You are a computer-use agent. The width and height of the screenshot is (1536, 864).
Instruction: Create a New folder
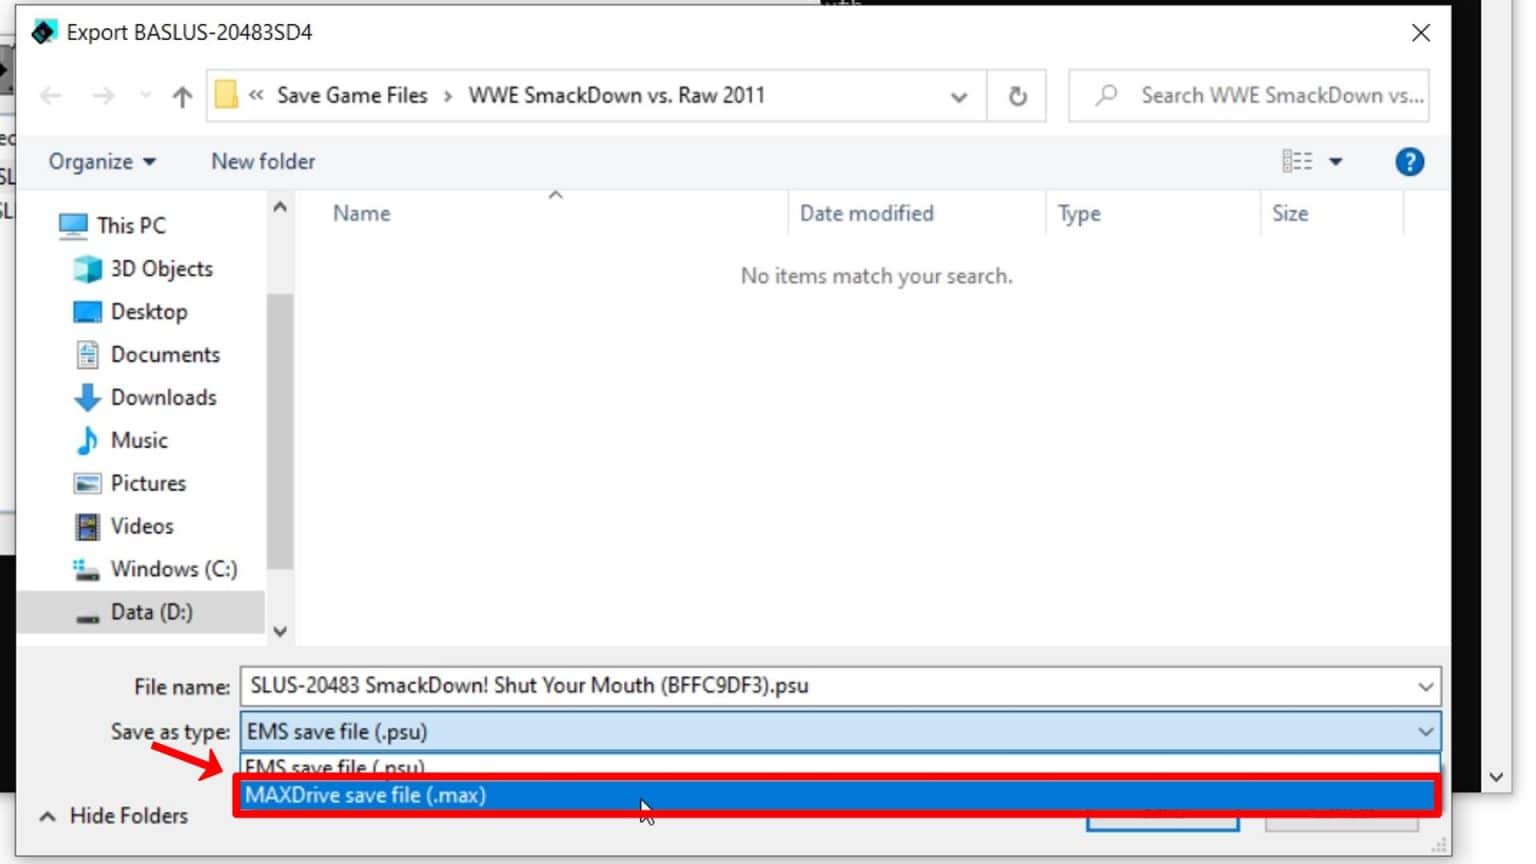[x=262, y=161]
